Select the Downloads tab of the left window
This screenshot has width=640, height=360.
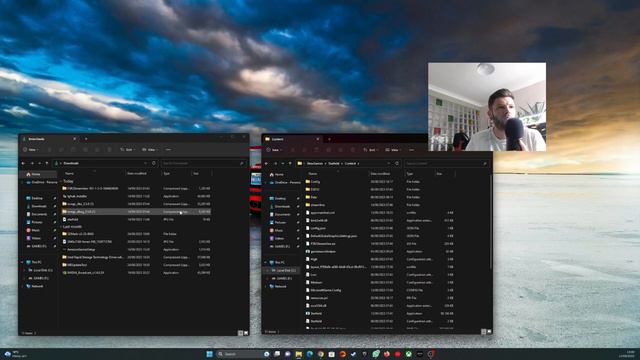(x=49, y=139)
